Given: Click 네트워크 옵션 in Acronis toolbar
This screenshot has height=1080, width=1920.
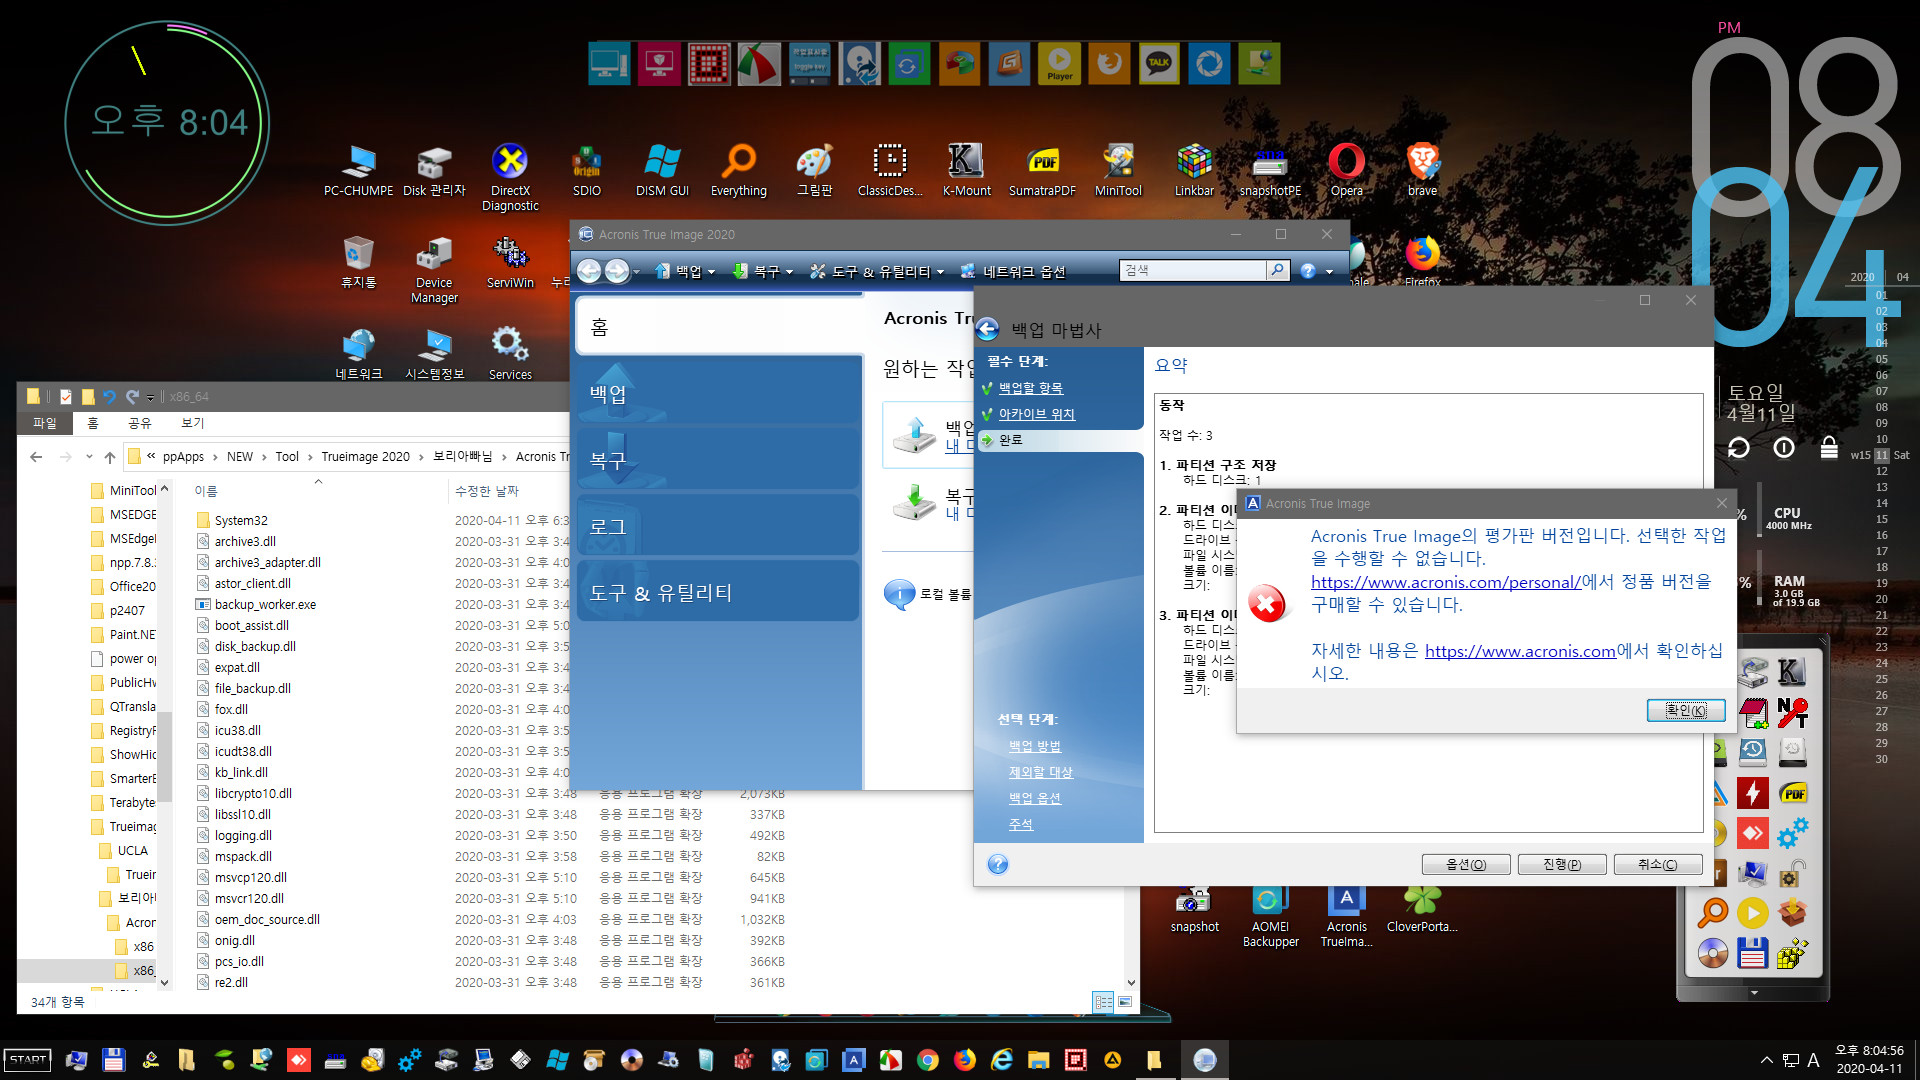Looking at the screenshot, I should (x=1013, y=271).
